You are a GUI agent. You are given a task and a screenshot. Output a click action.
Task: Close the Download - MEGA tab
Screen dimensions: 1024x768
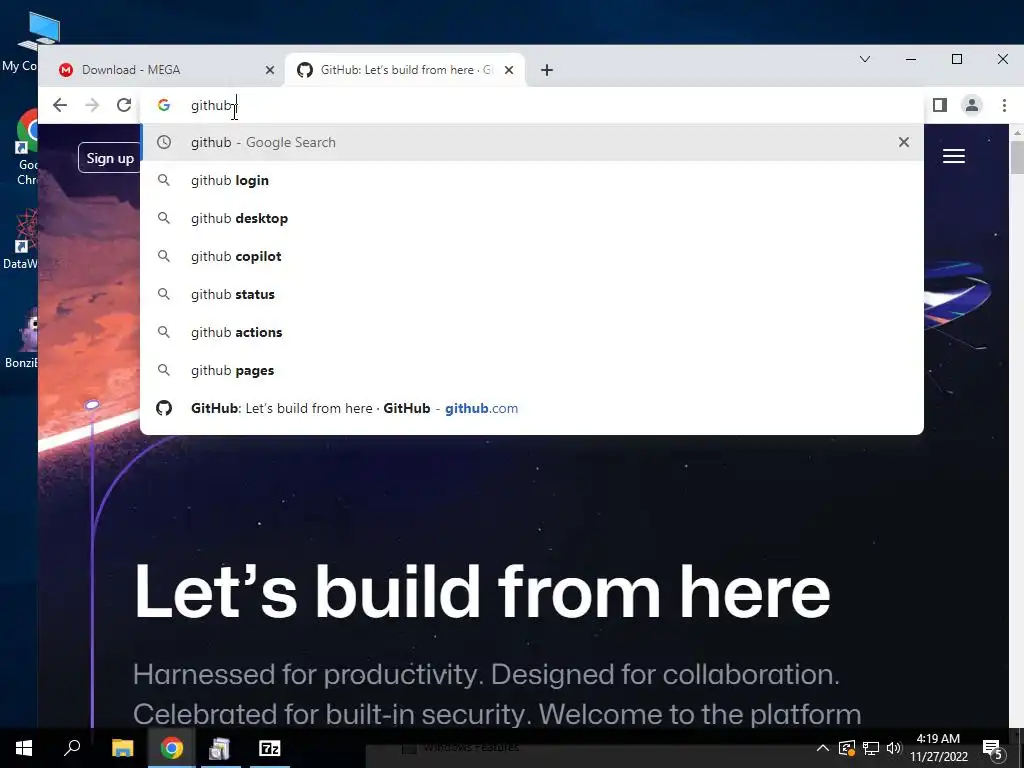tap(270, 70)
